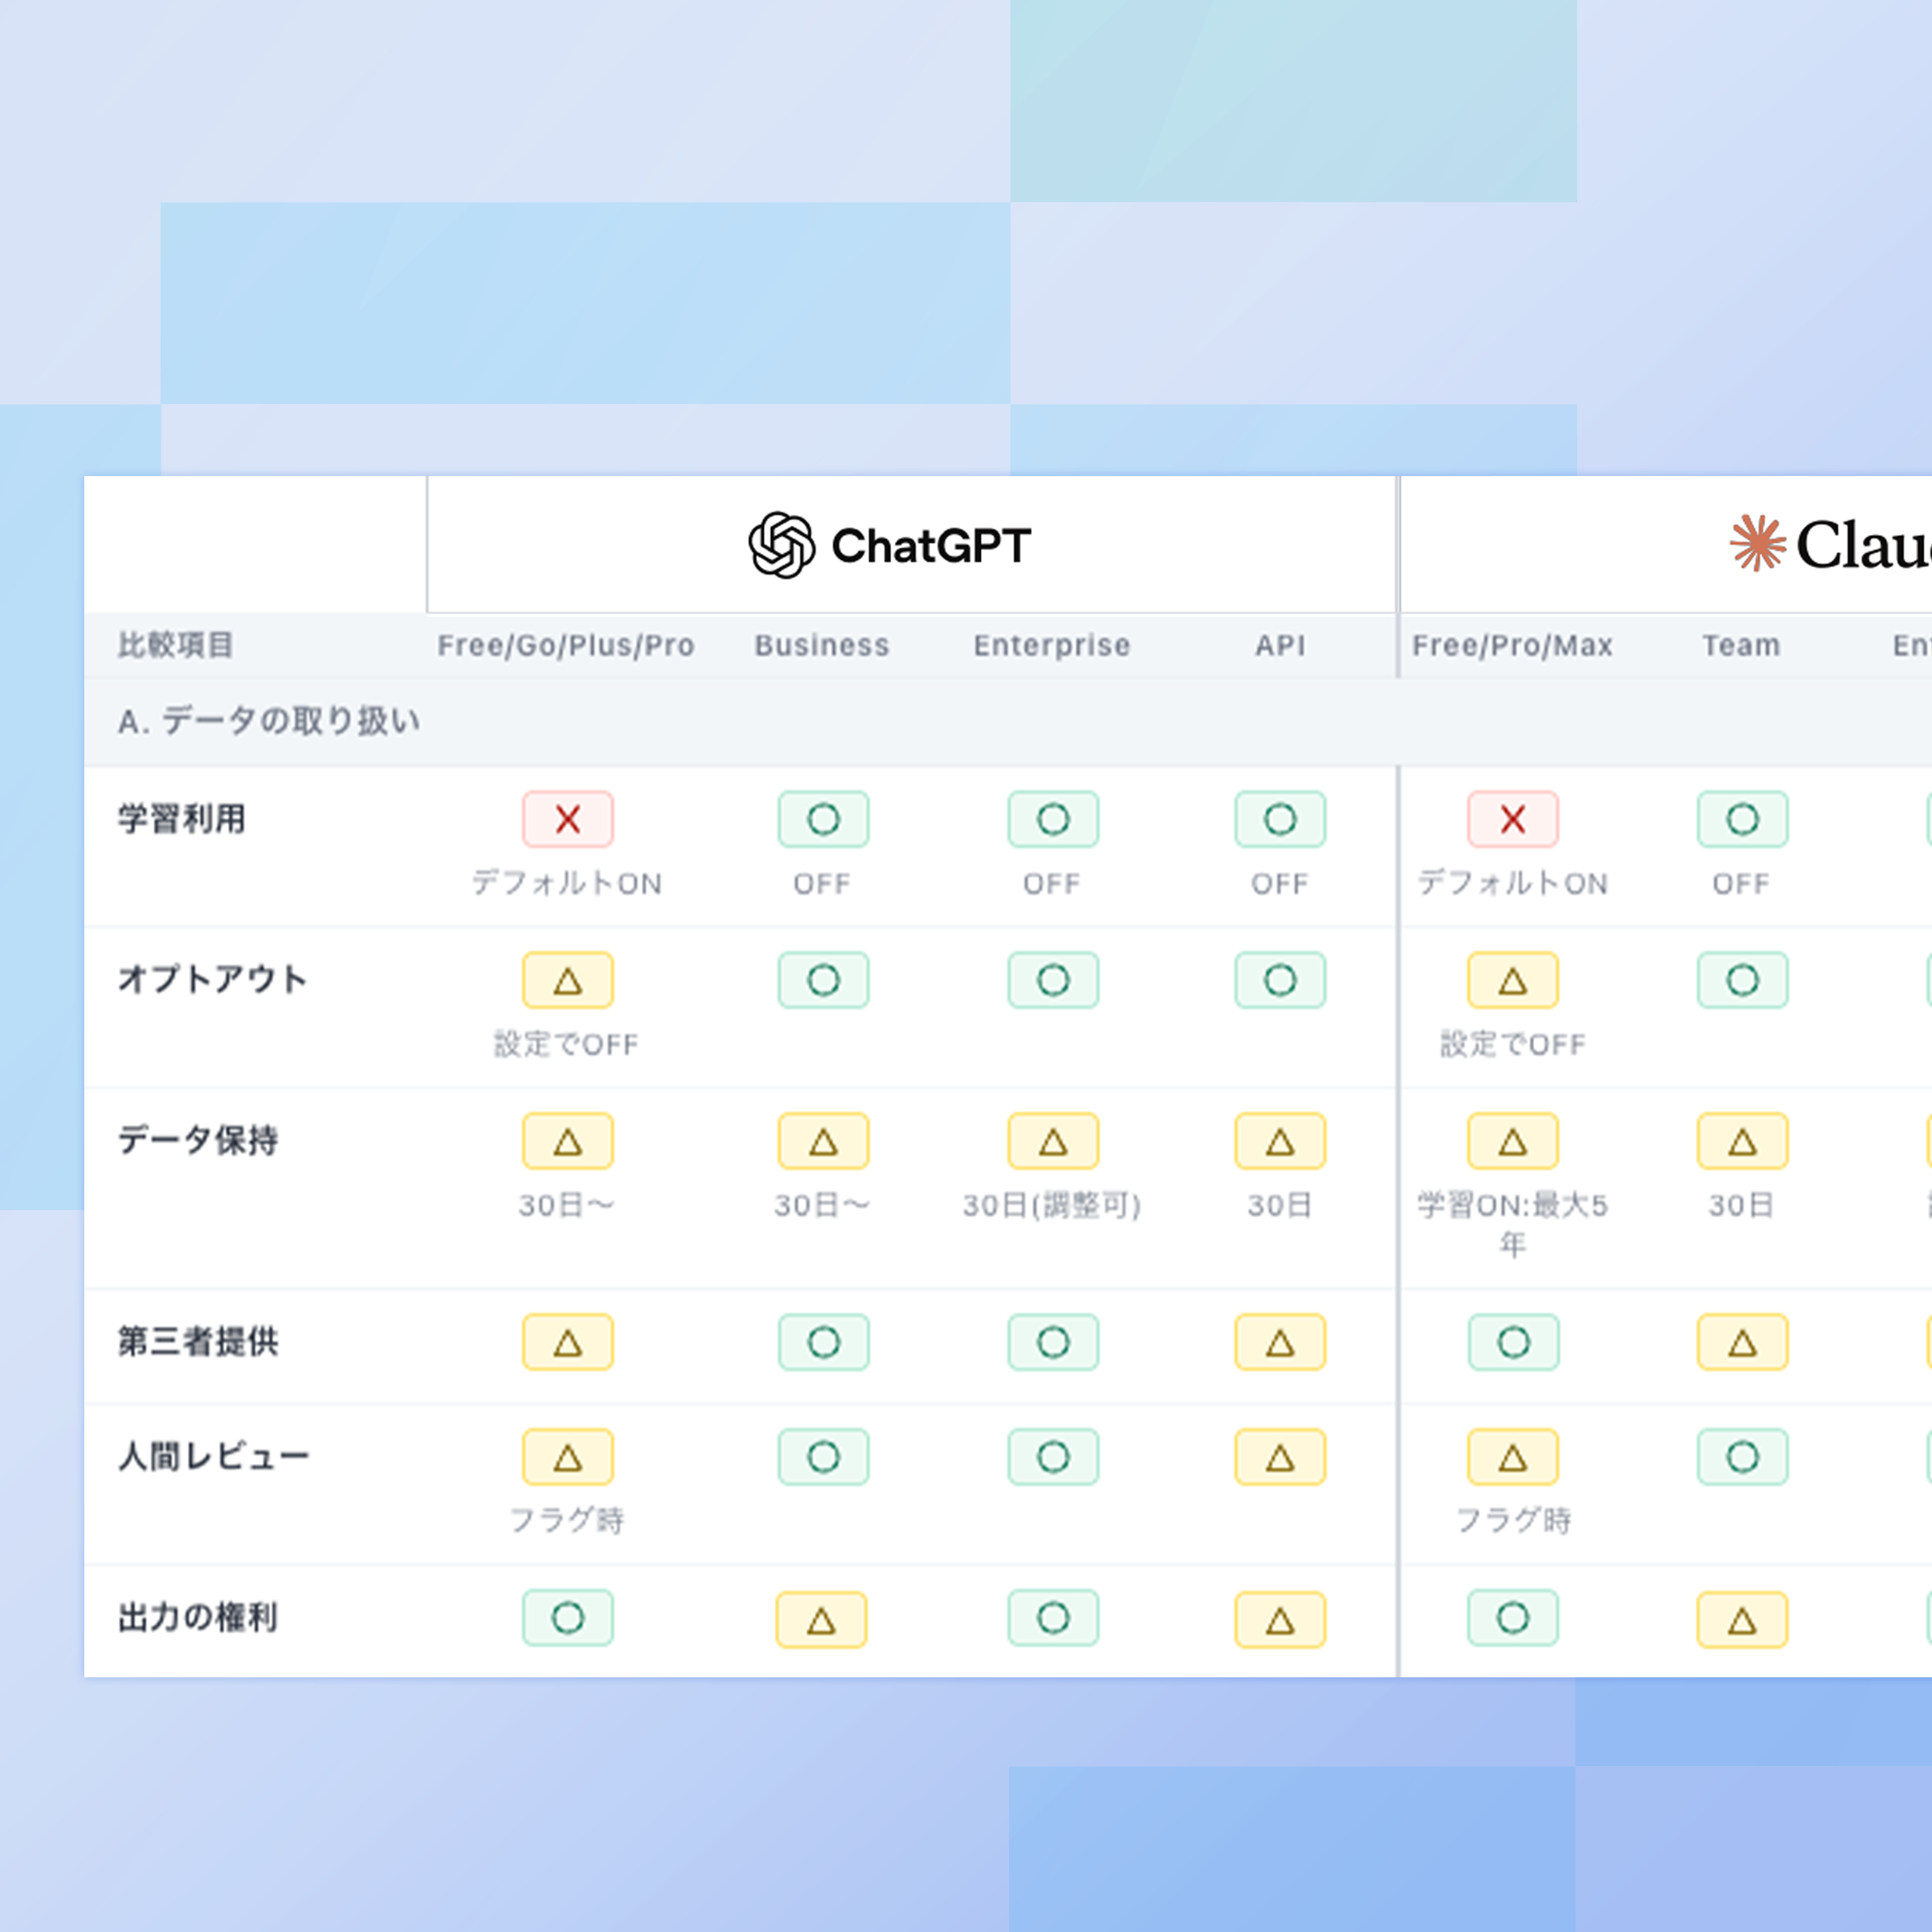Click the データ保持 row label
Screen dimensions: 1932x1932
click(x=198, y=1140)
